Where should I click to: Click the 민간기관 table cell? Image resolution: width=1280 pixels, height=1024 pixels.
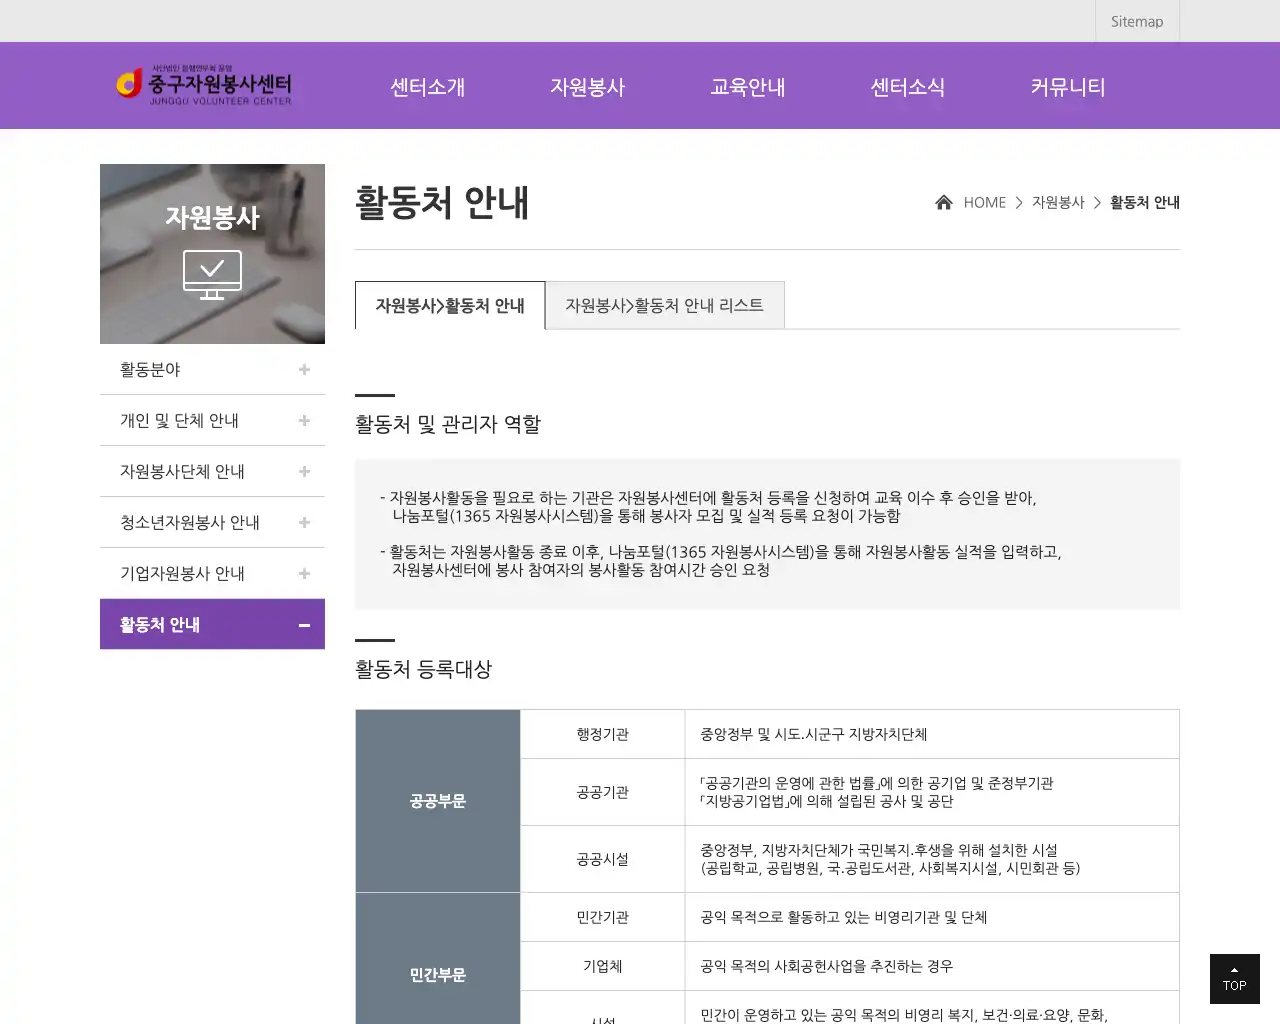tap(603, 917)
